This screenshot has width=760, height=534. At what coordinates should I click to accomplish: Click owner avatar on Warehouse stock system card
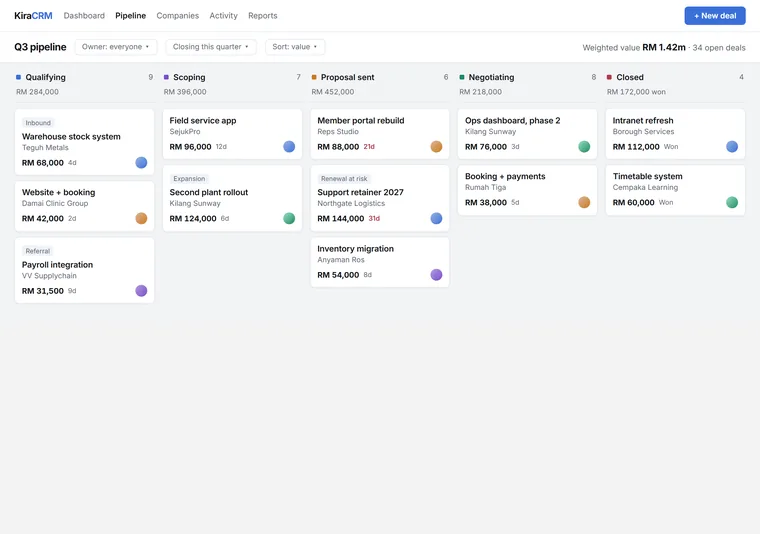pos(141,162)
